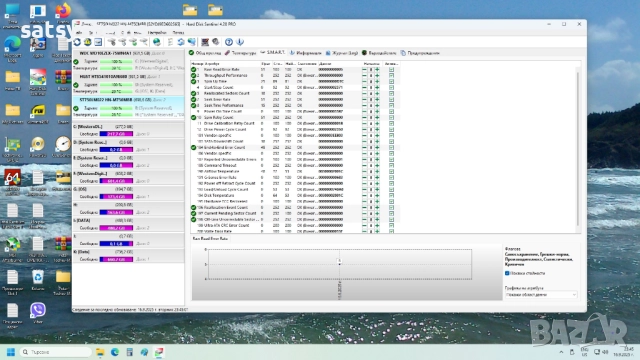Open the Alerts tab
This screenshot has height=360, width=640.
420,53
